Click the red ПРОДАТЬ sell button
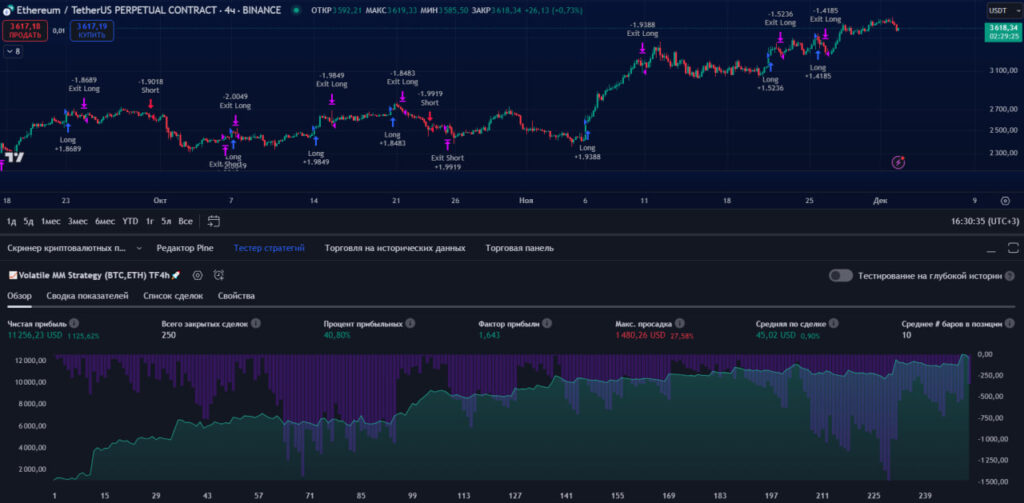1024x503 pixels. click(x=25, y=30)
